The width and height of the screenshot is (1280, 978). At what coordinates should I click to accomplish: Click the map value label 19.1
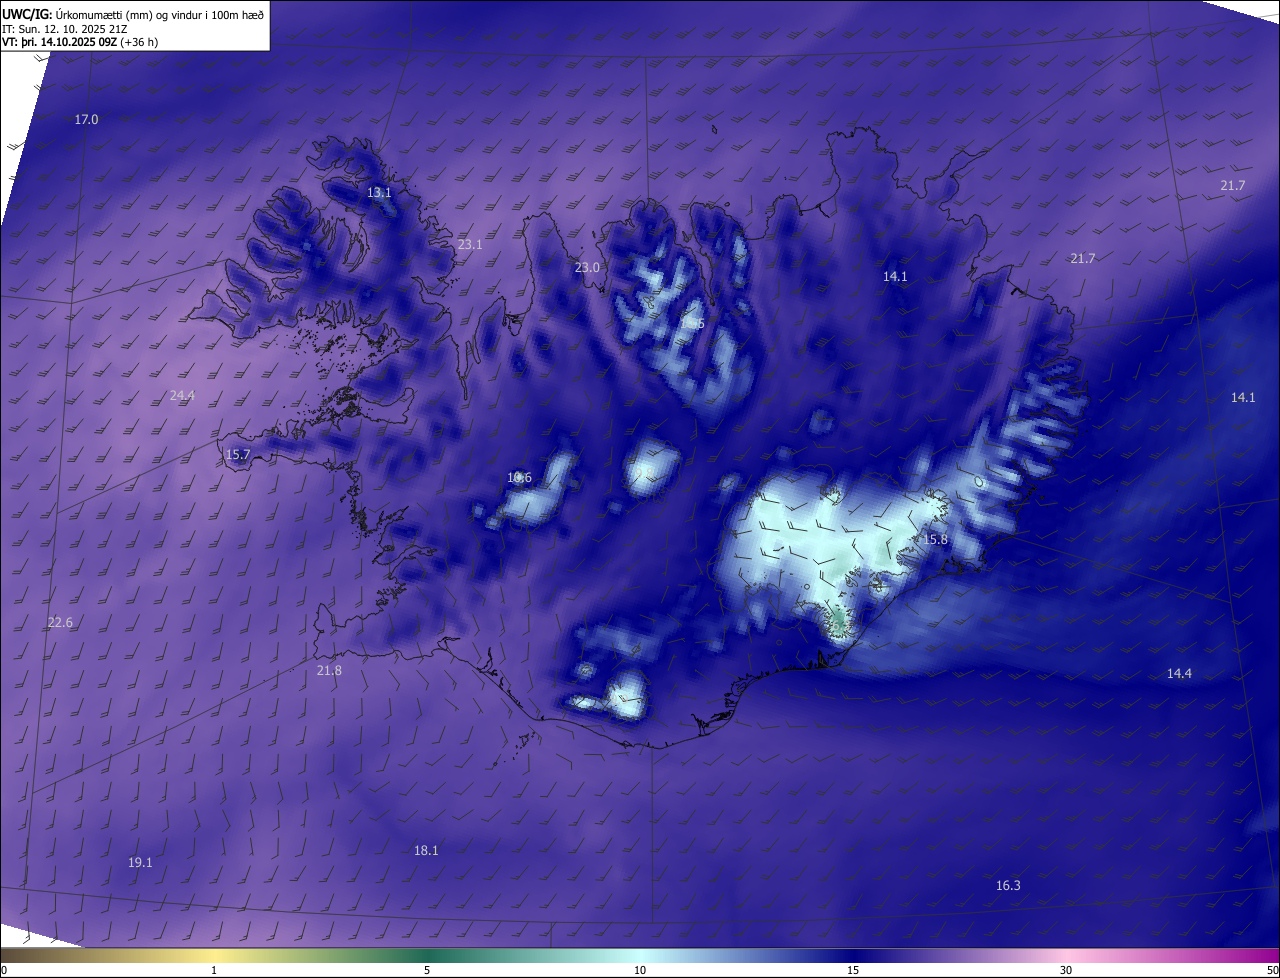click(140, 862)
